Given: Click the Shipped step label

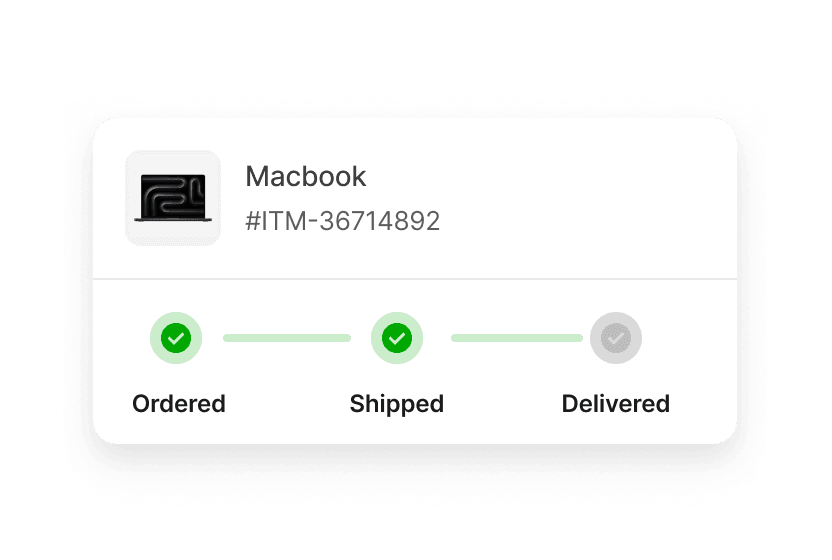Looking at the screenshot, I should [397, 404].
